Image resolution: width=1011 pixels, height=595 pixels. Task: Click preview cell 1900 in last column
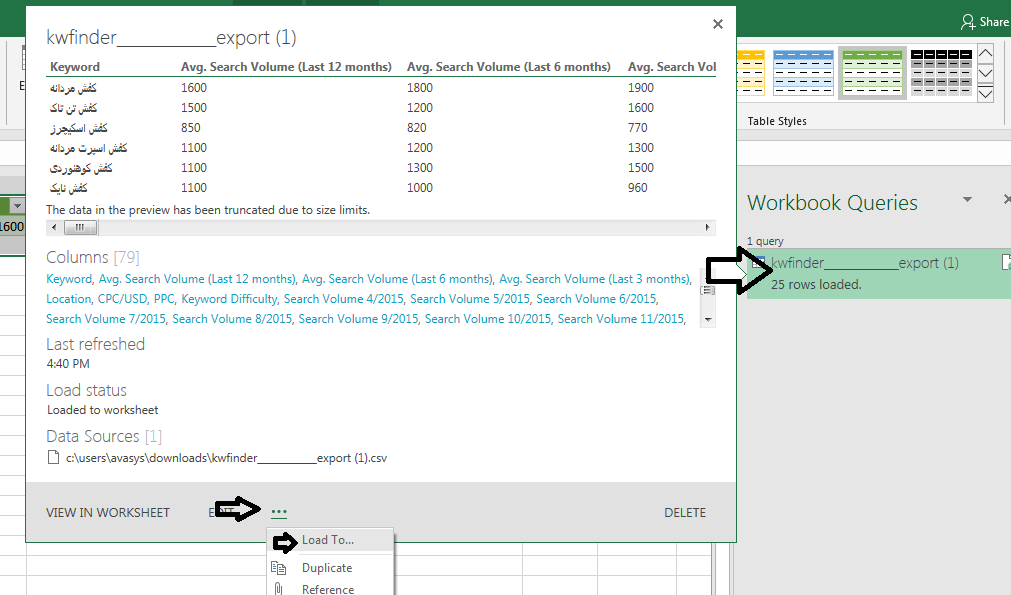(x=641, y=88)
